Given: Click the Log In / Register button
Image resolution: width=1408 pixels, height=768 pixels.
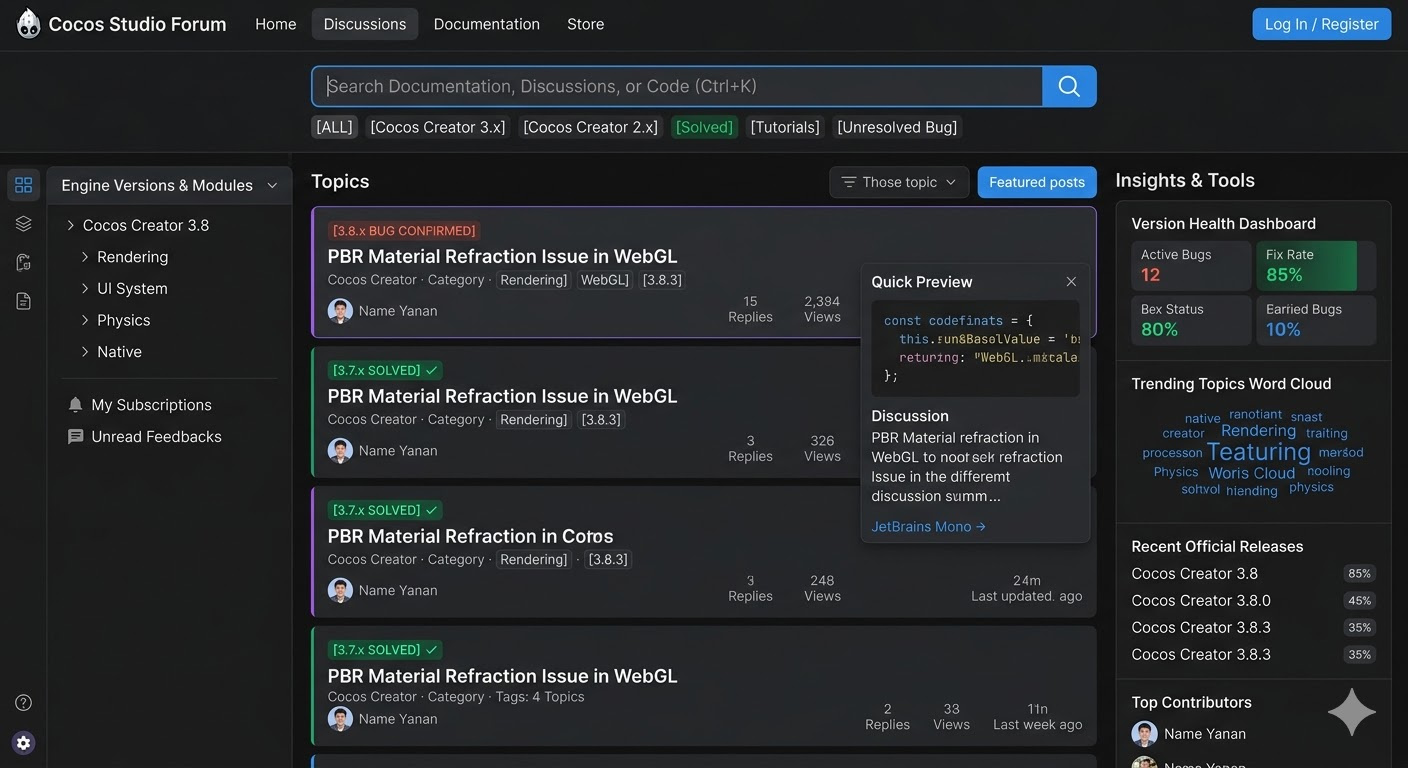Looking at the screenshot, I should pos(1321,24).
